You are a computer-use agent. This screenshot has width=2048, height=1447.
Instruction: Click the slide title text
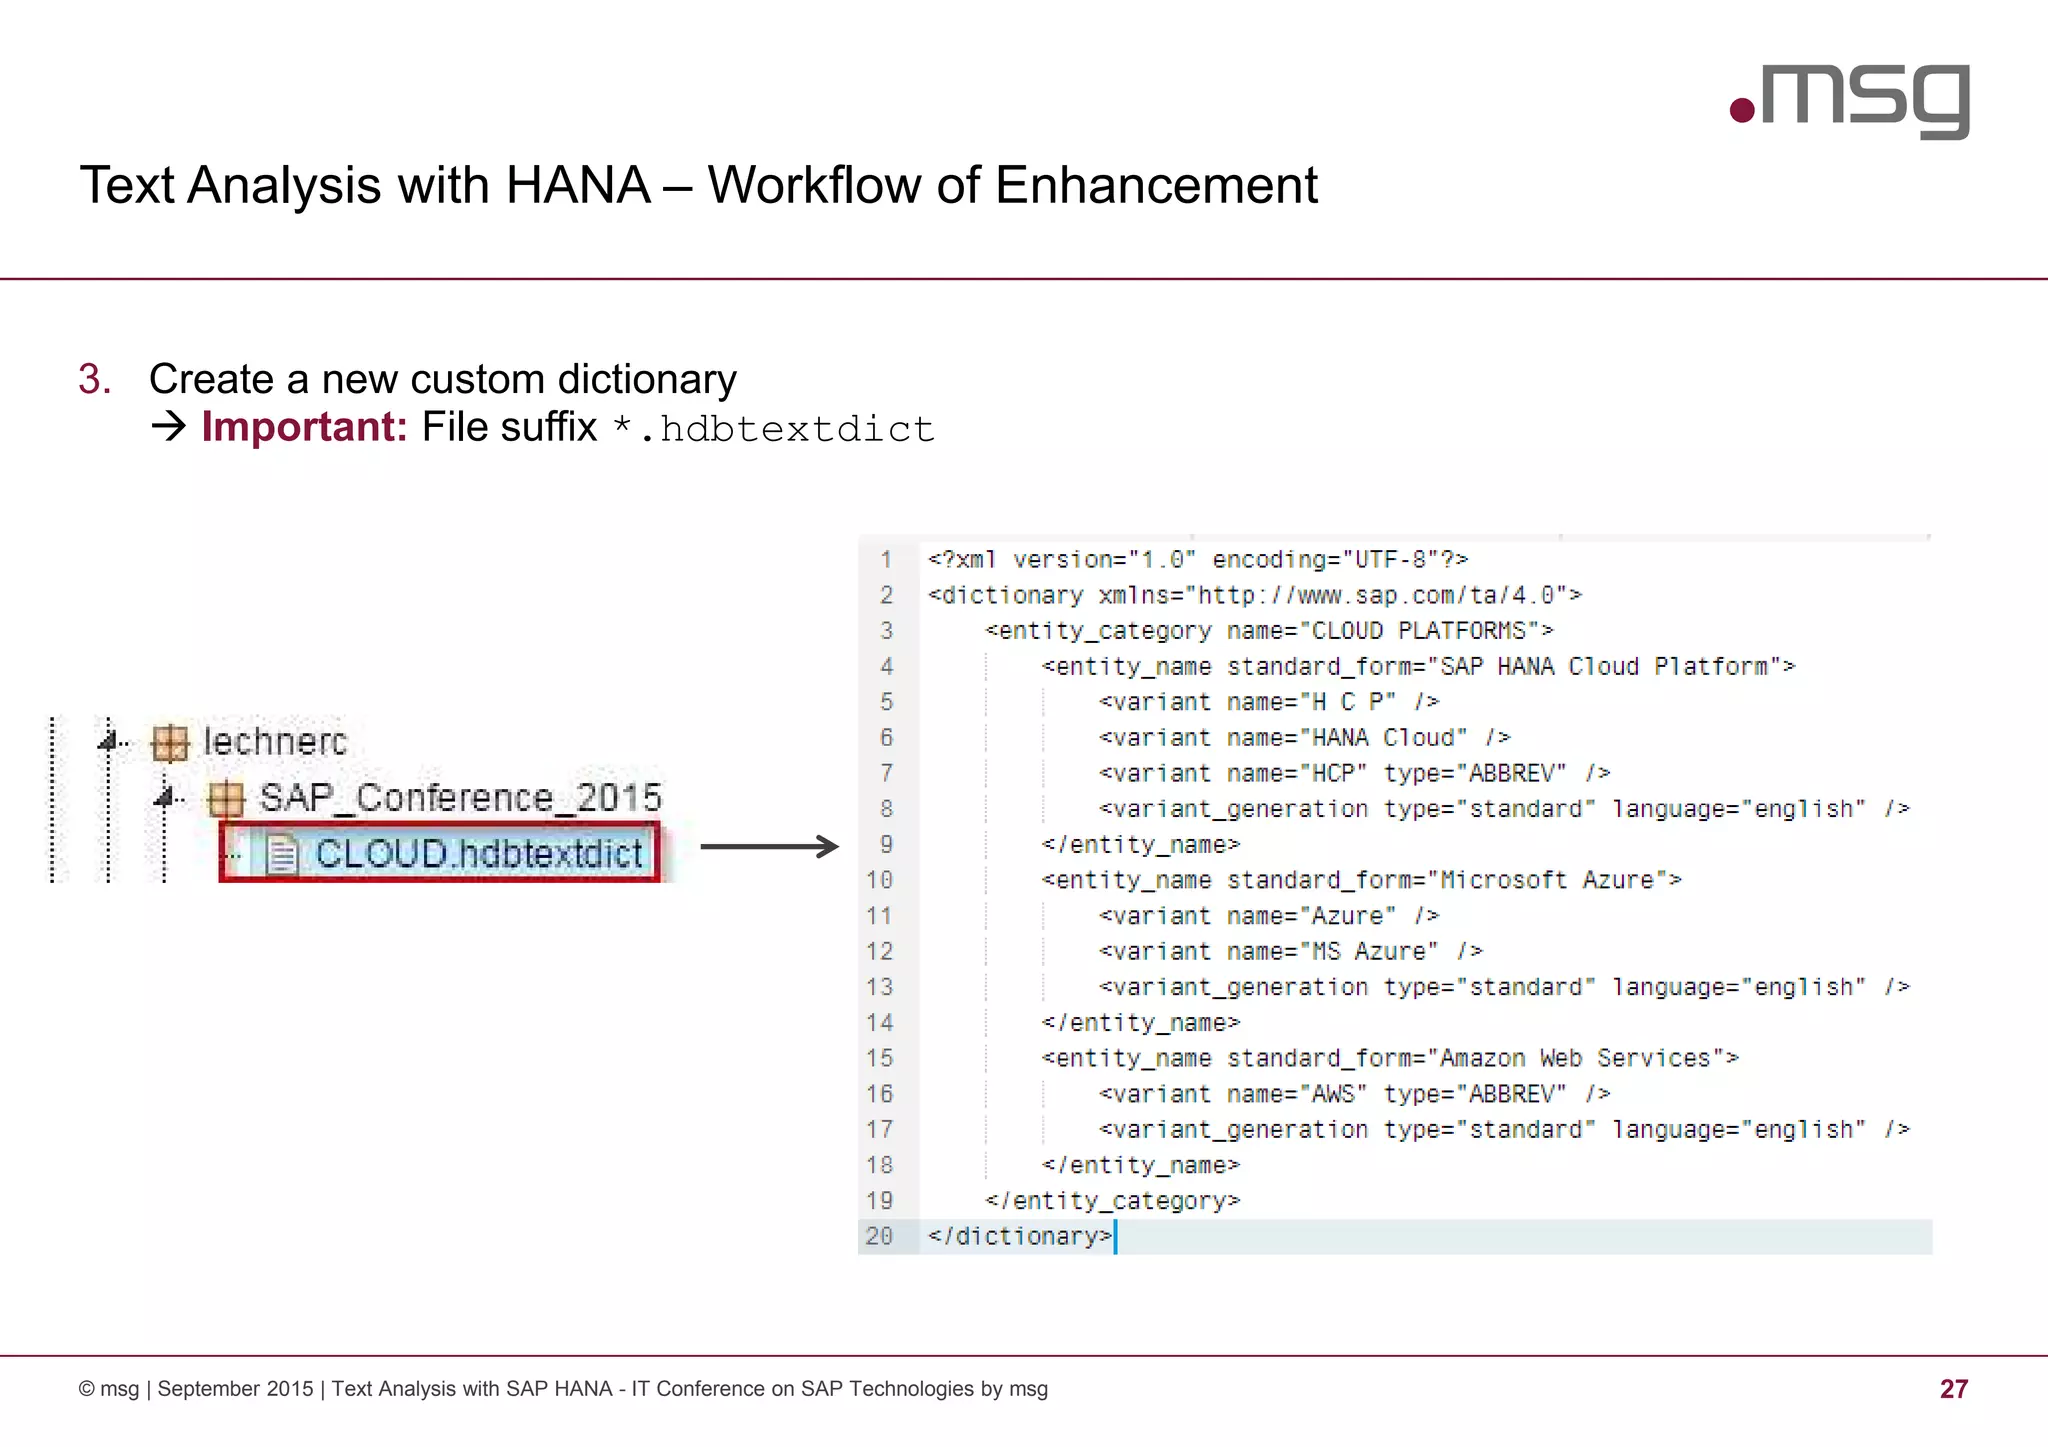click(698, 185)
